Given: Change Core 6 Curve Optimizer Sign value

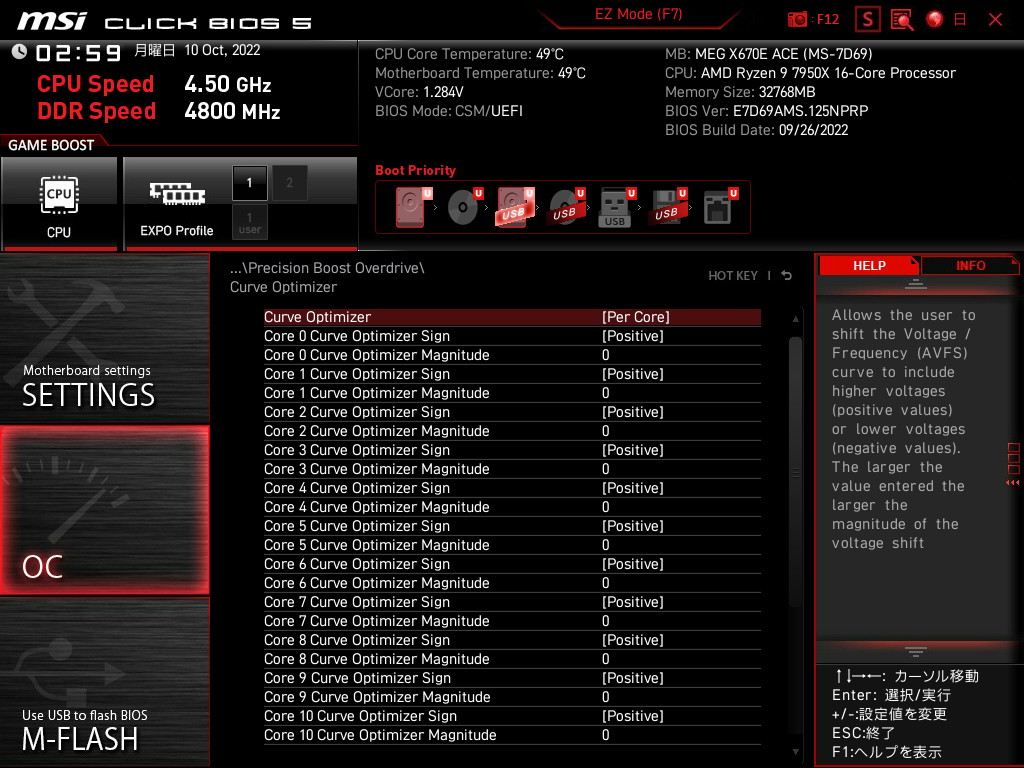Looking at the screenshot, I should pos(632,564).
